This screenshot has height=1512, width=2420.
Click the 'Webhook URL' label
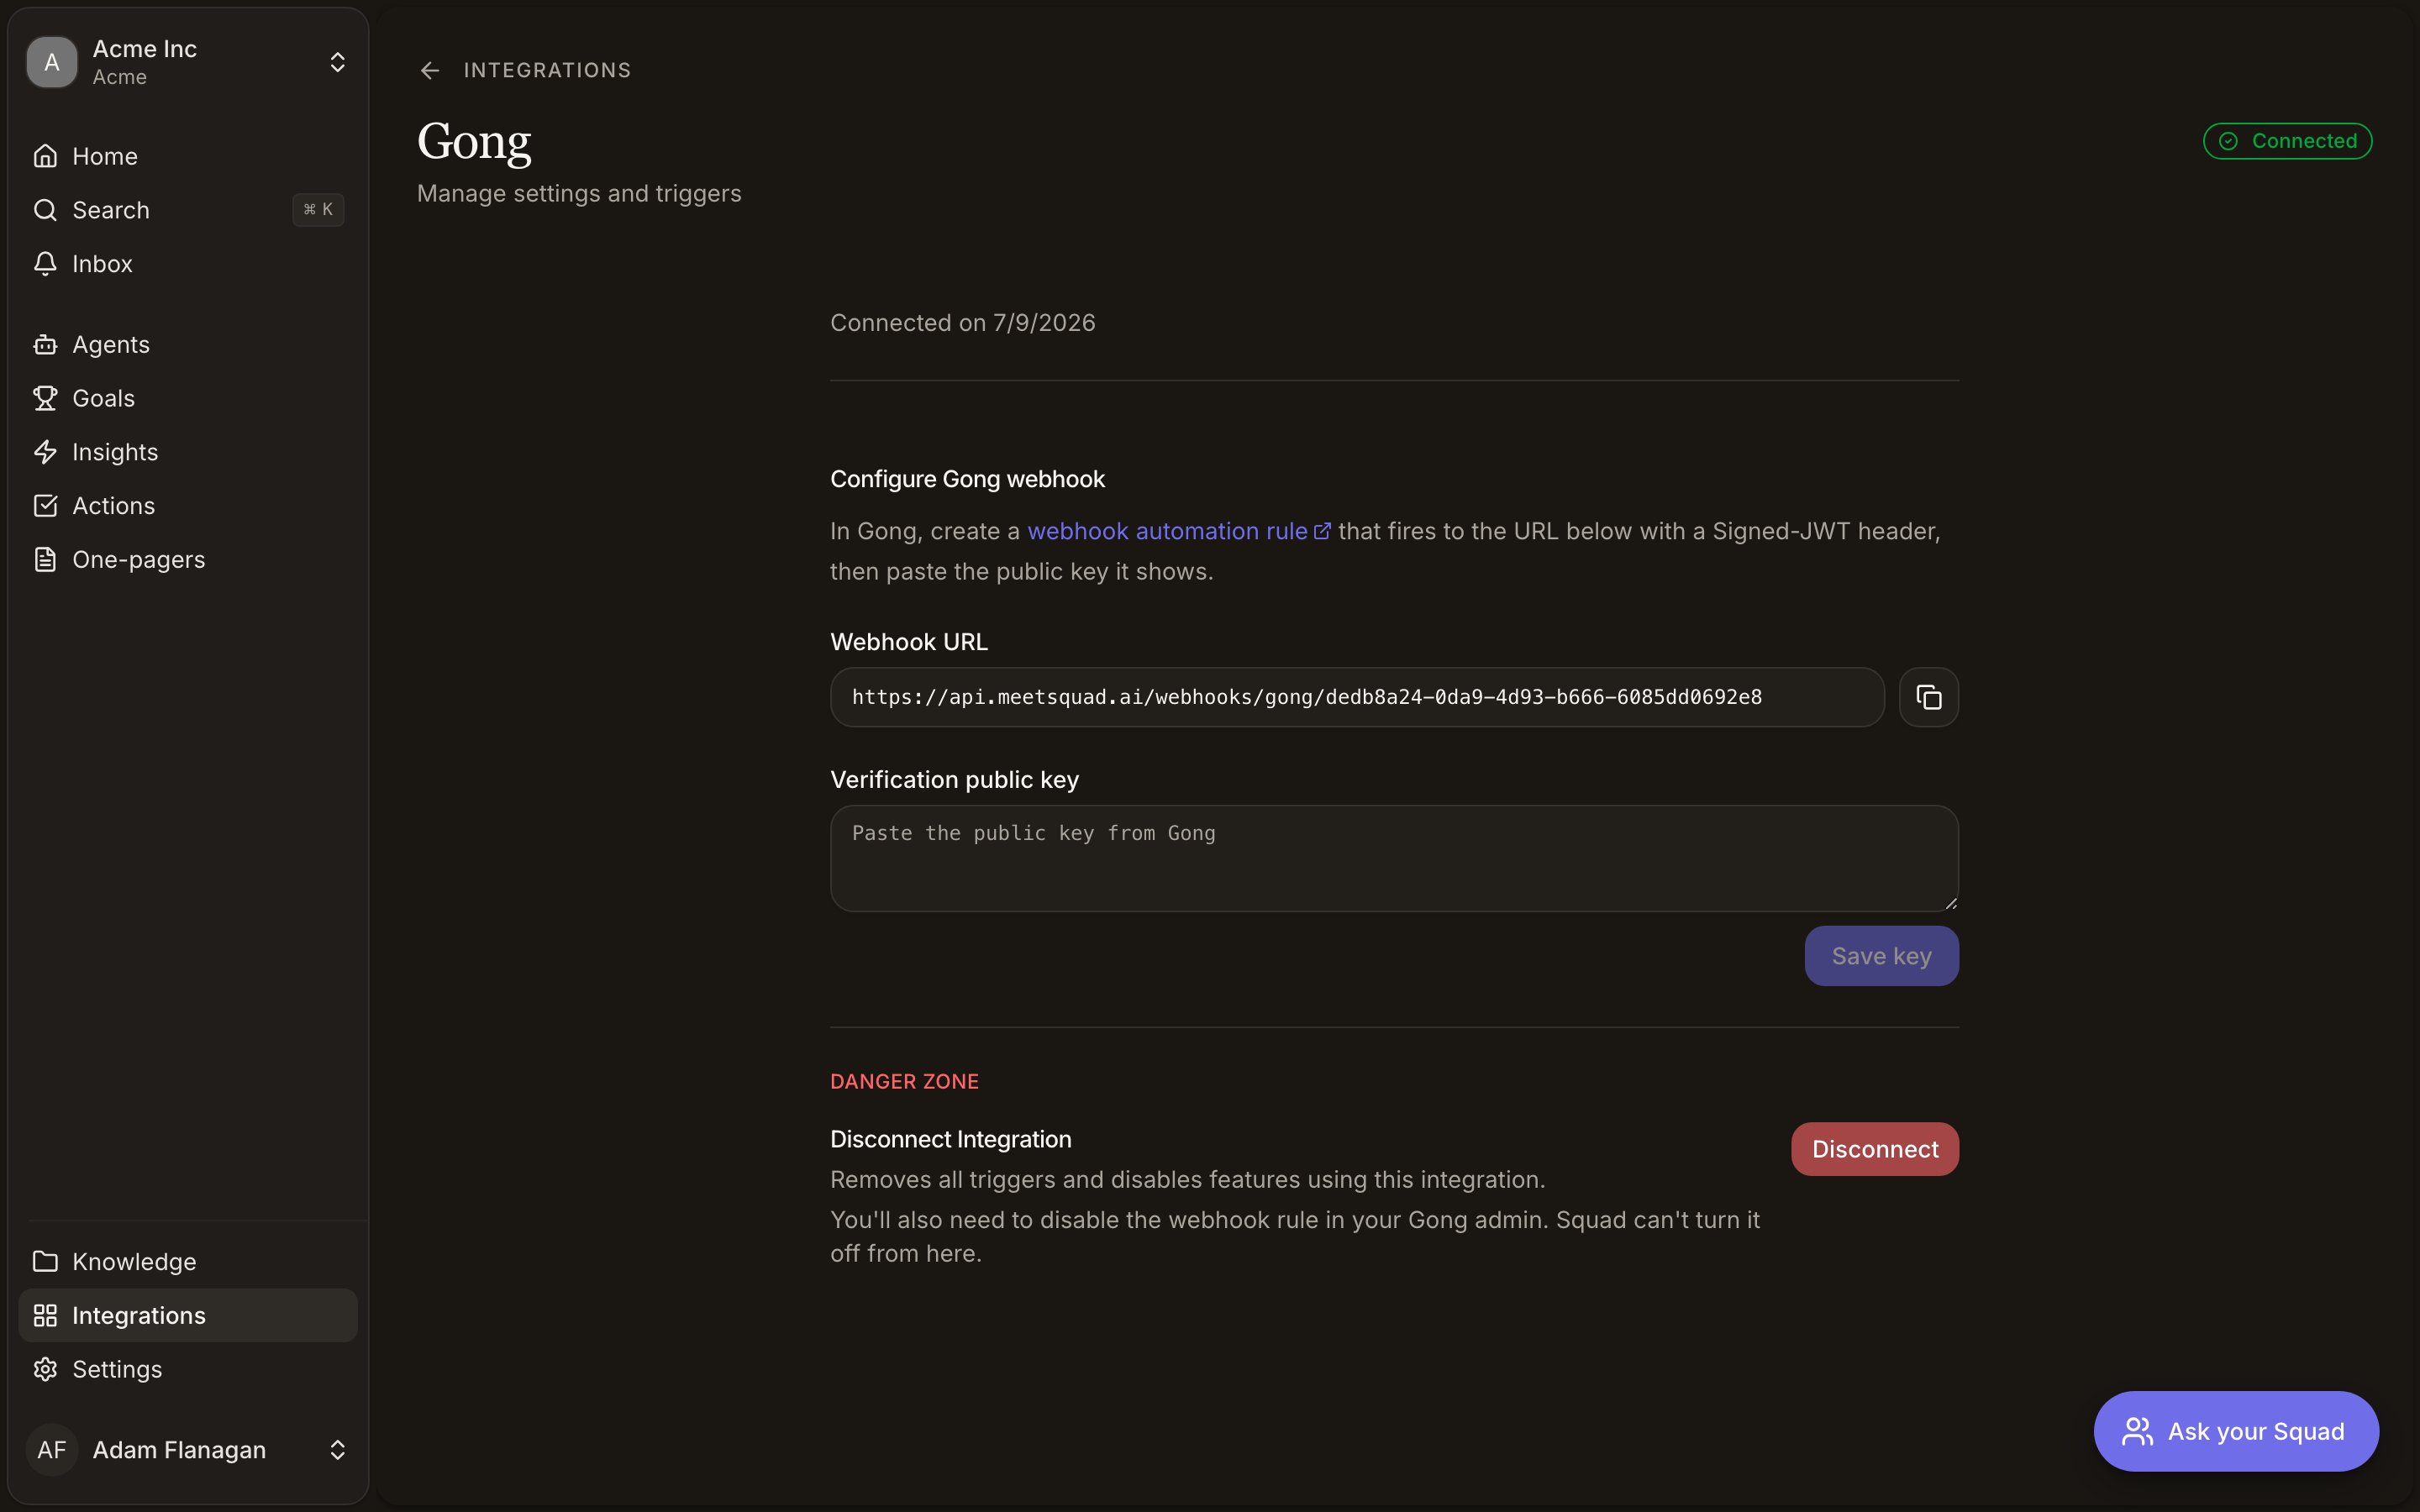[x=908, y=642]
